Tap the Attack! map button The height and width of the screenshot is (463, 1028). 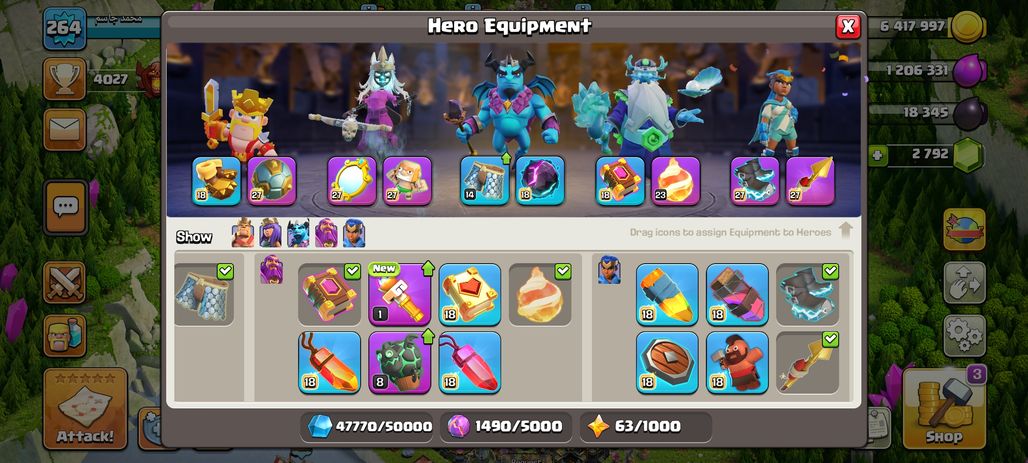pyautogui.click(x=85, y=408)
